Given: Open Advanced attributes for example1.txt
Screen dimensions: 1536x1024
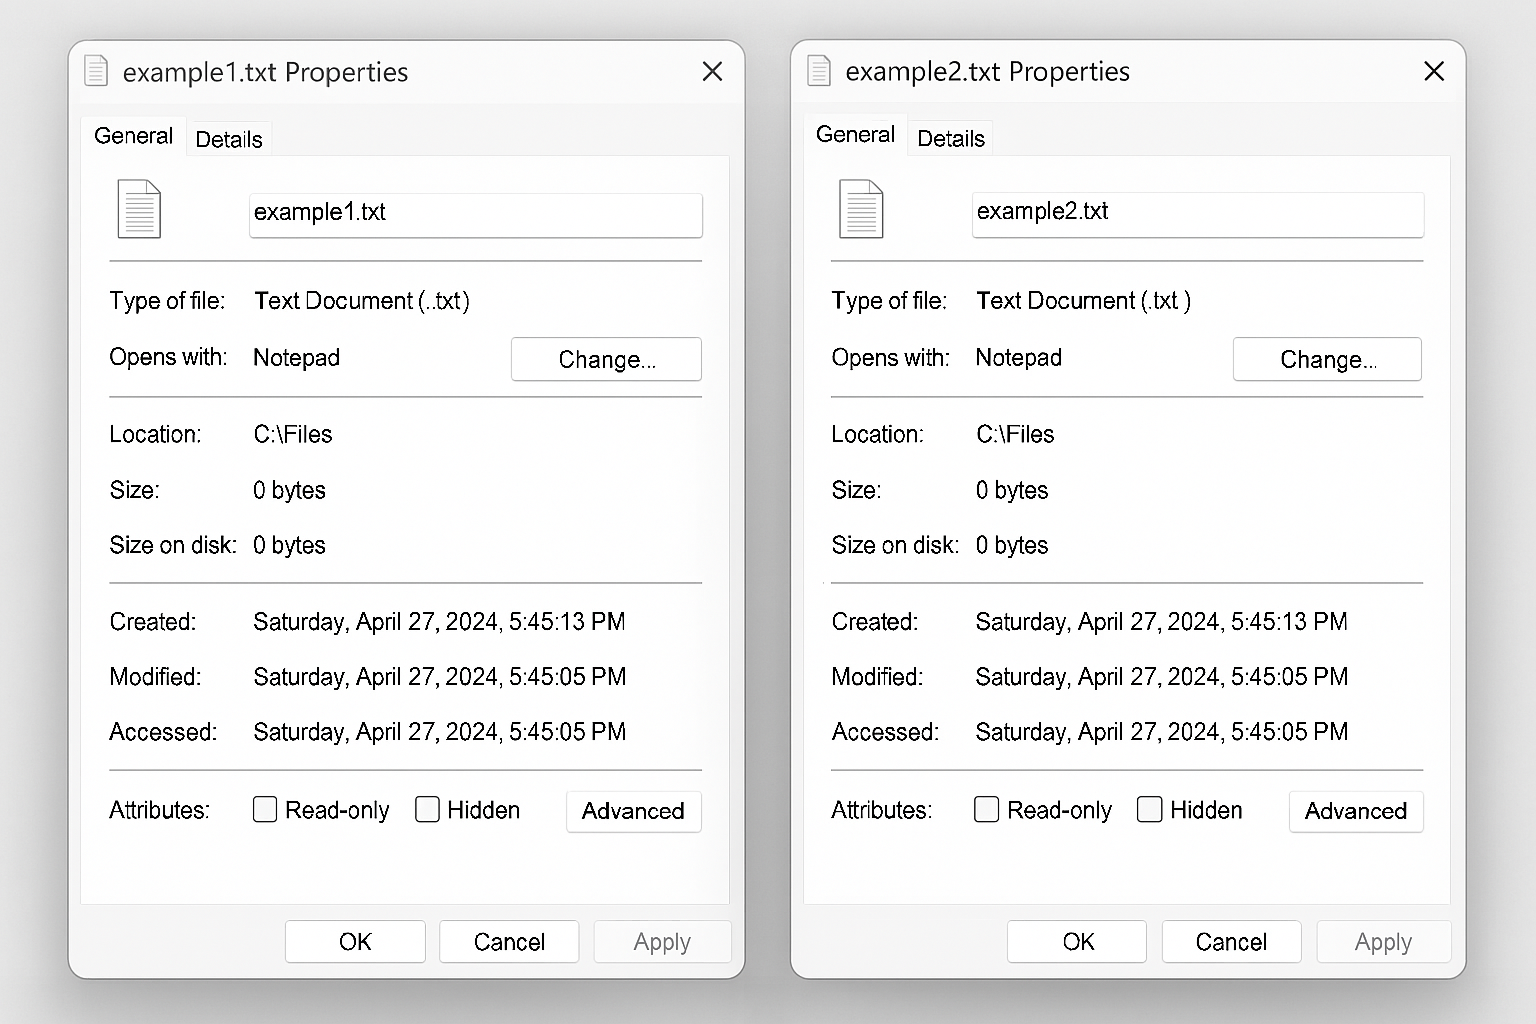Looking at the screenshot, I should tap(633, 811).
